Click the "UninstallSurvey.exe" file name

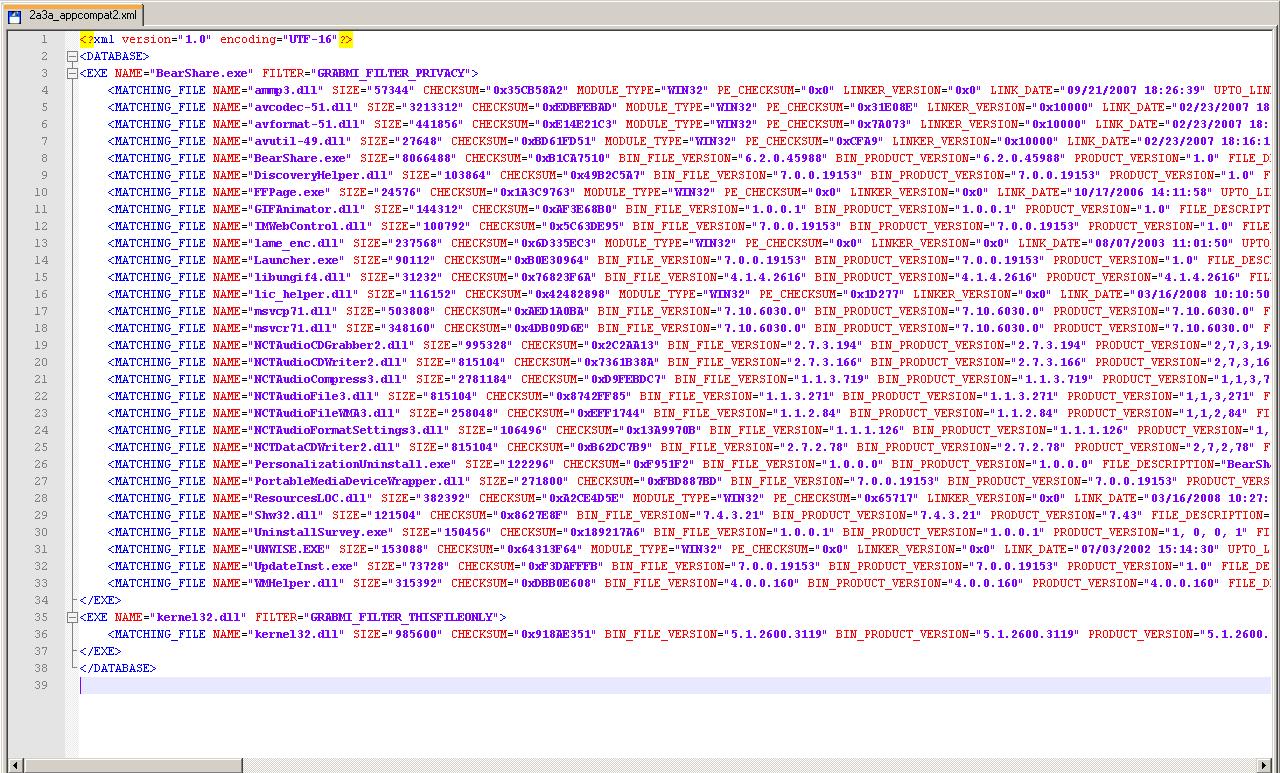tap(320, 532)
